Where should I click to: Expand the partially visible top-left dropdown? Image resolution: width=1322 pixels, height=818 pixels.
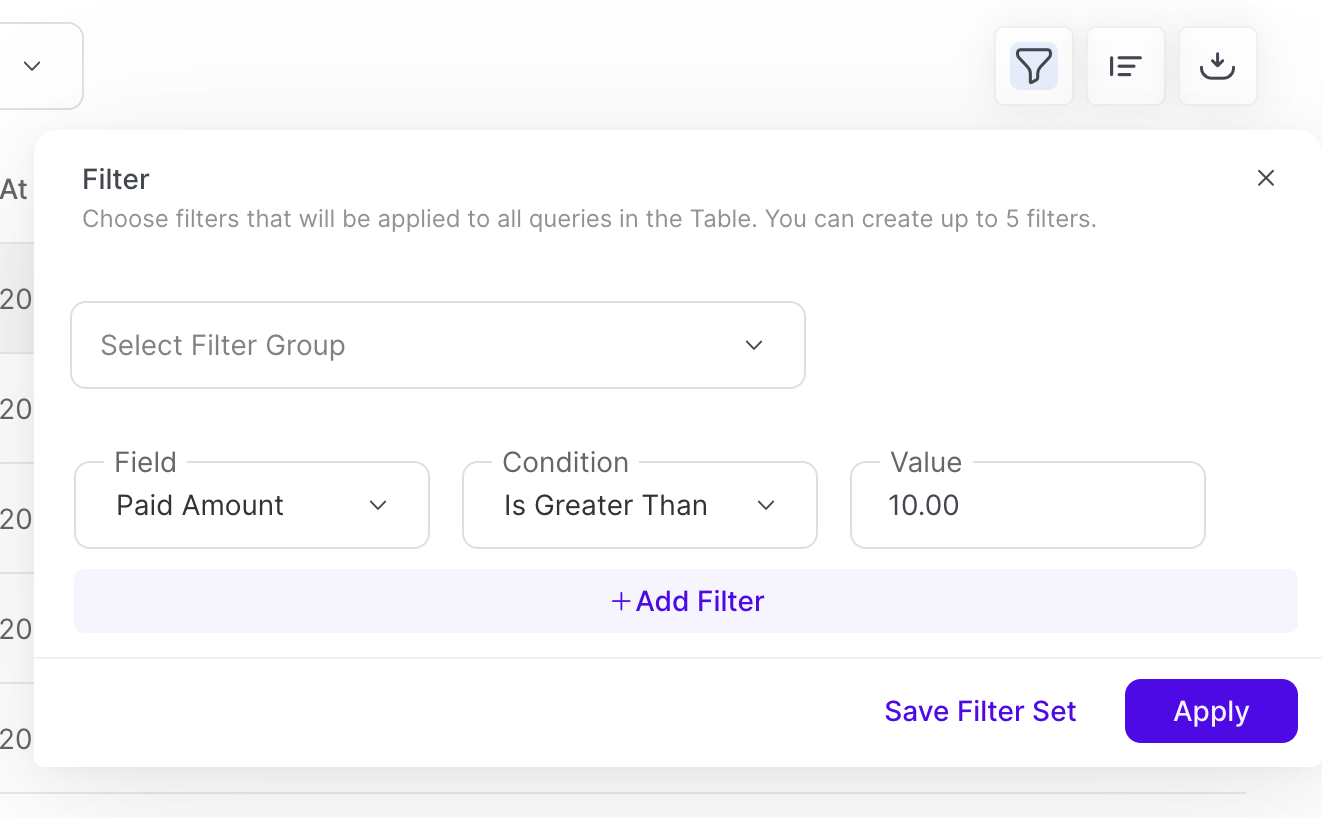(32, 66)
